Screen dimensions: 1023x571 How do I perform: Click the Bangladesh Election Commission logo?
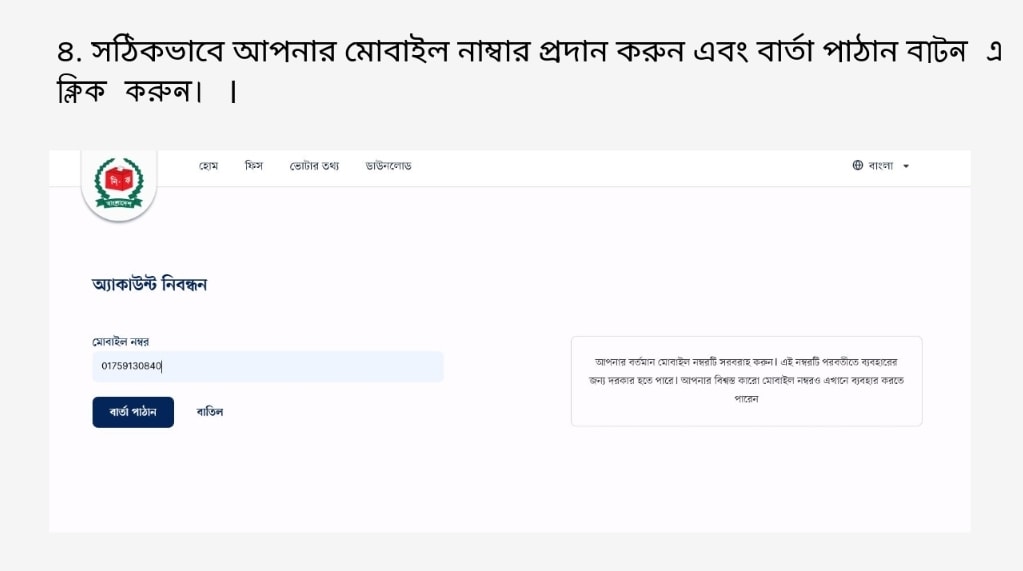(x=119, y=185)
